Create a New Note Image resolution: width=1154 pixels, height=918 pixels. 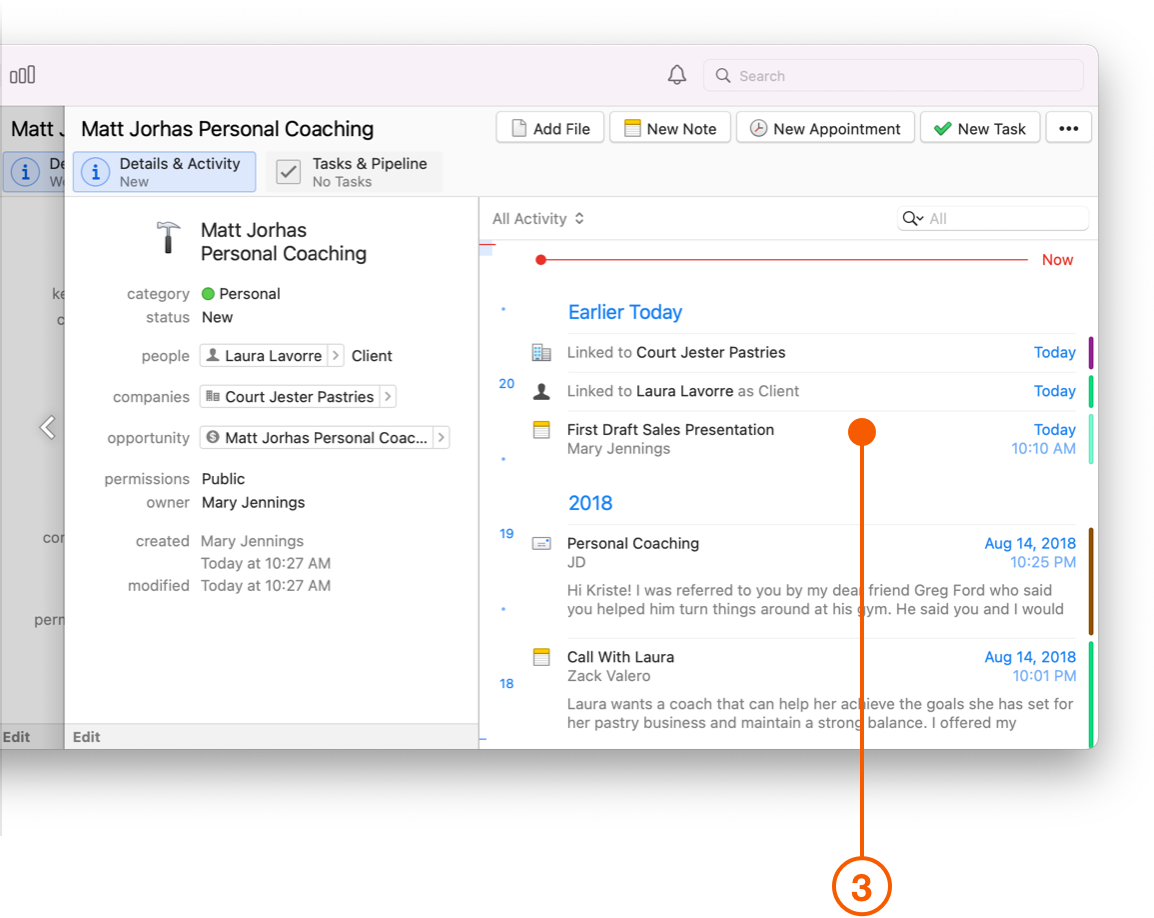[x=670, y=128]
